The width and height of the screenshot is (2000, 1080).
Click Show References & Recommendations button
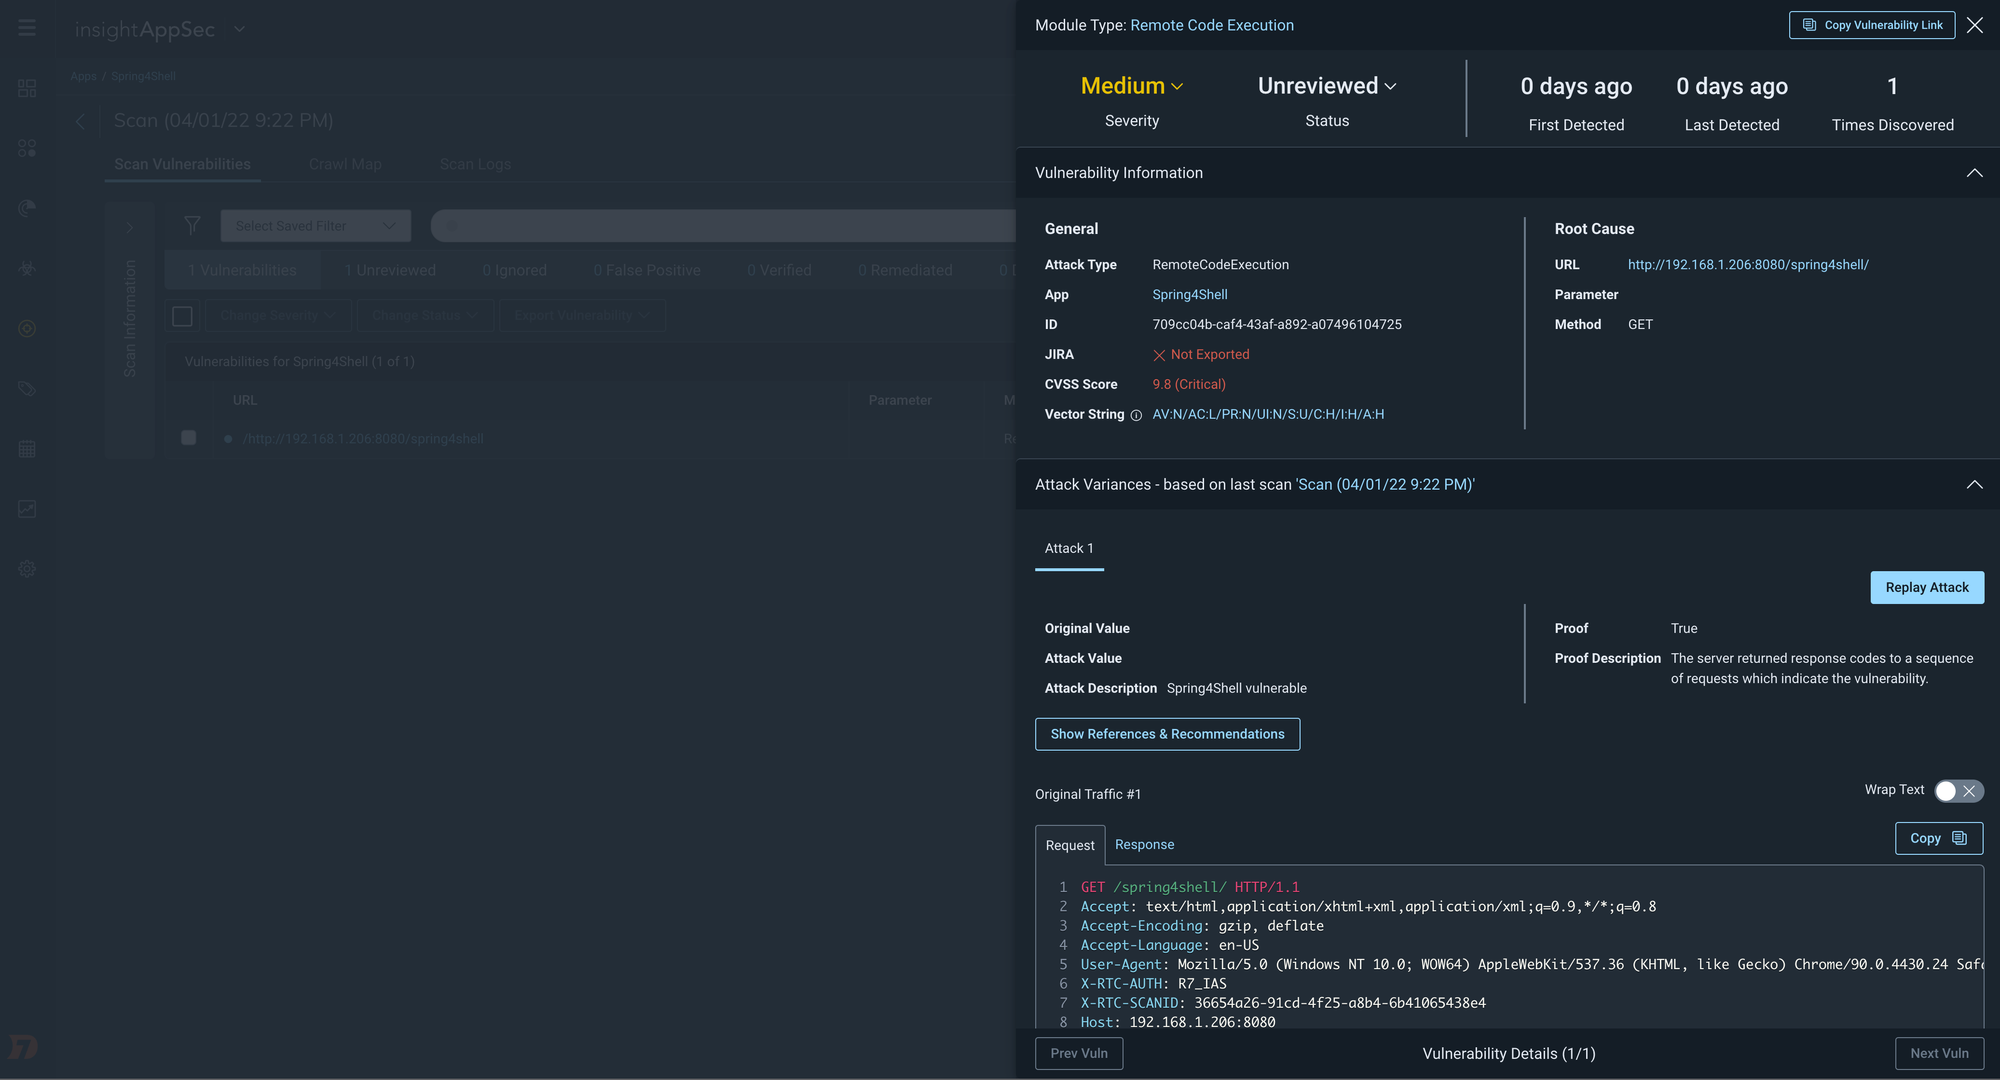[1167, 734]
